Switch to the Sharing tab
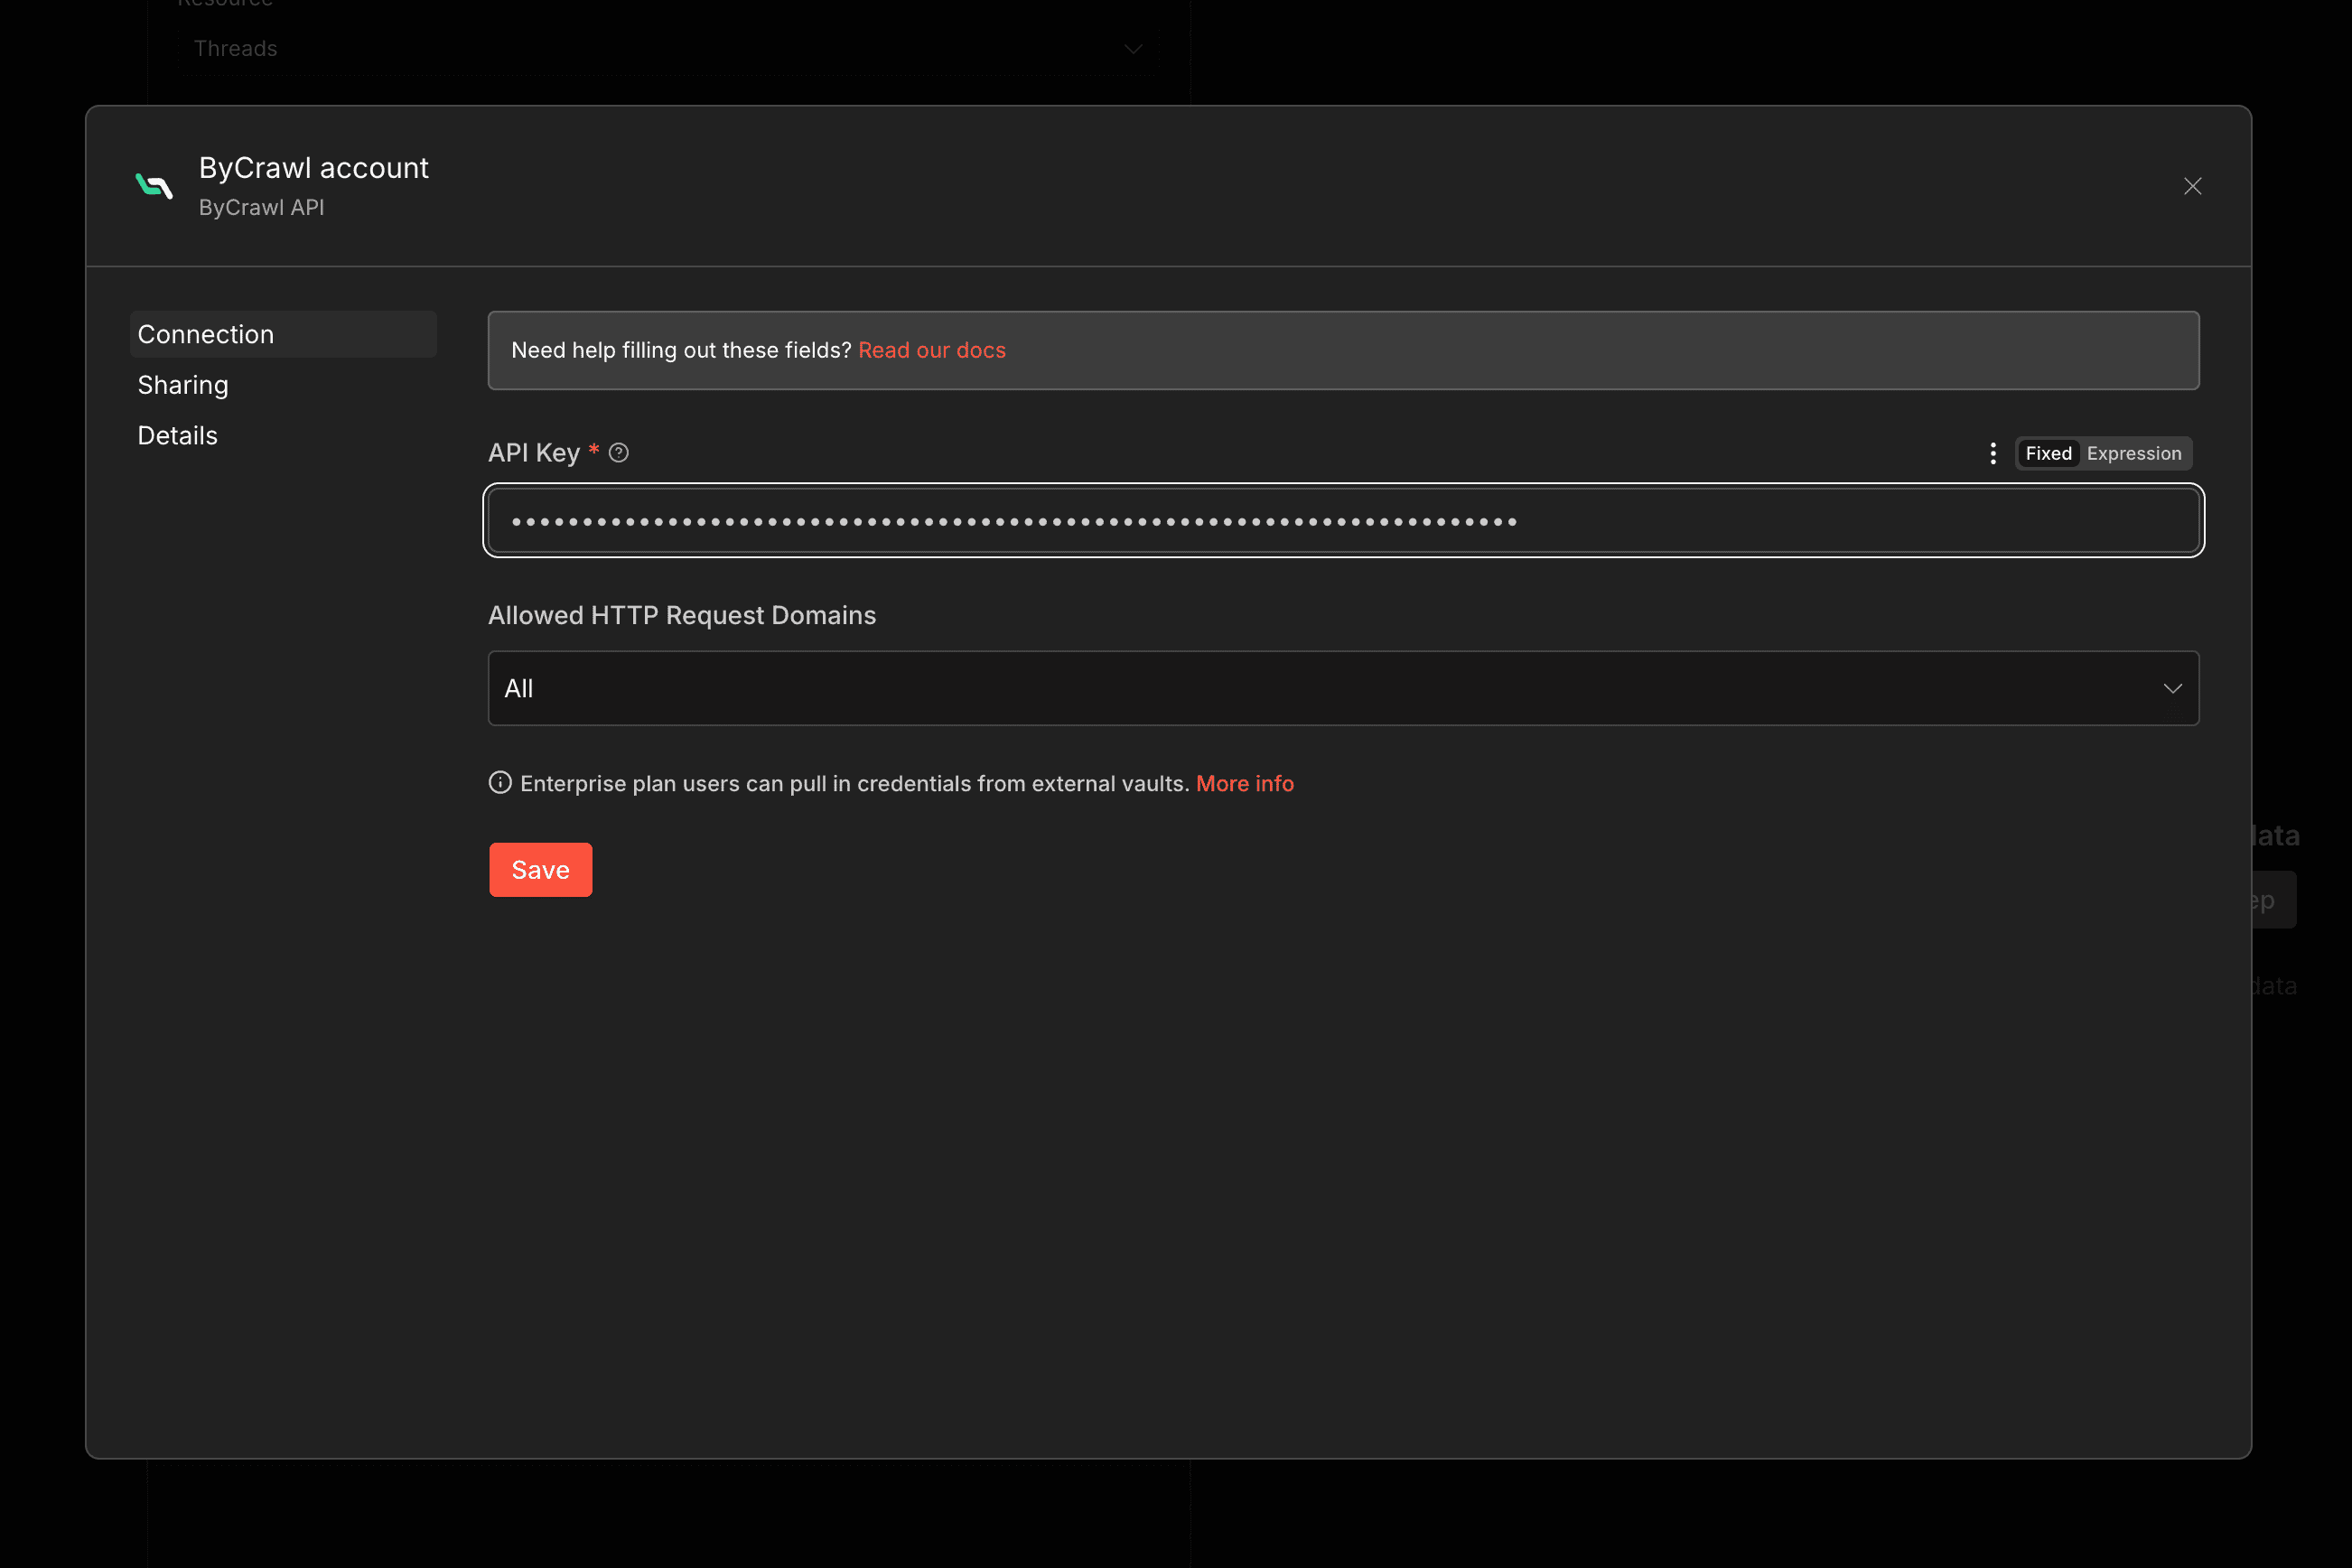Viewport: 2352px width, 1568px height. [x=182, y=384]
